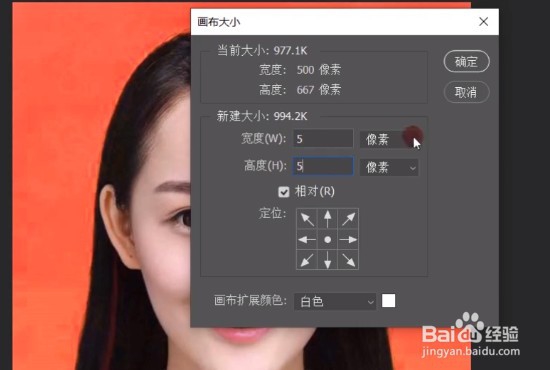The image size is (550, 370).
Task: Set anchor to top-right arrow
Action: (348, 219)
